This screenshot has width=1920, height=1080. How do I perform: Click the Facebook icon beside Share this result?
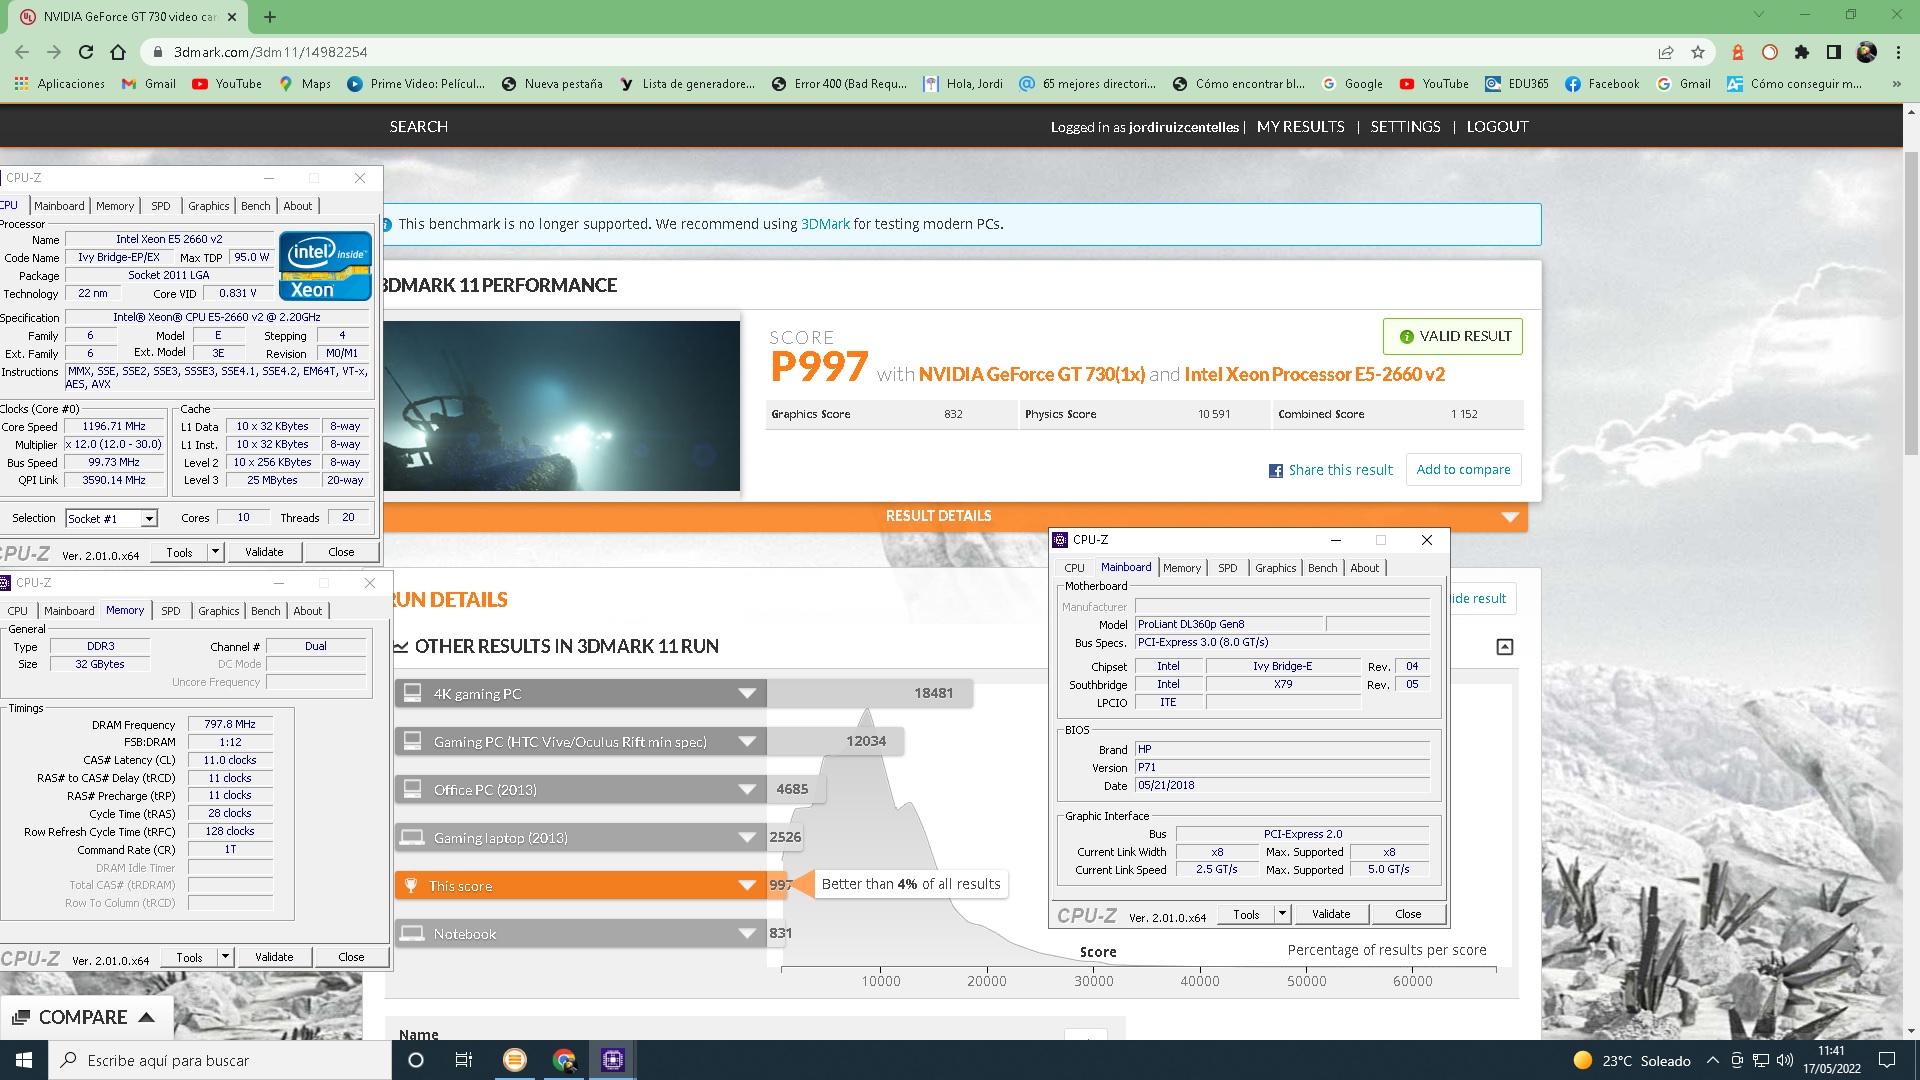1275,470
